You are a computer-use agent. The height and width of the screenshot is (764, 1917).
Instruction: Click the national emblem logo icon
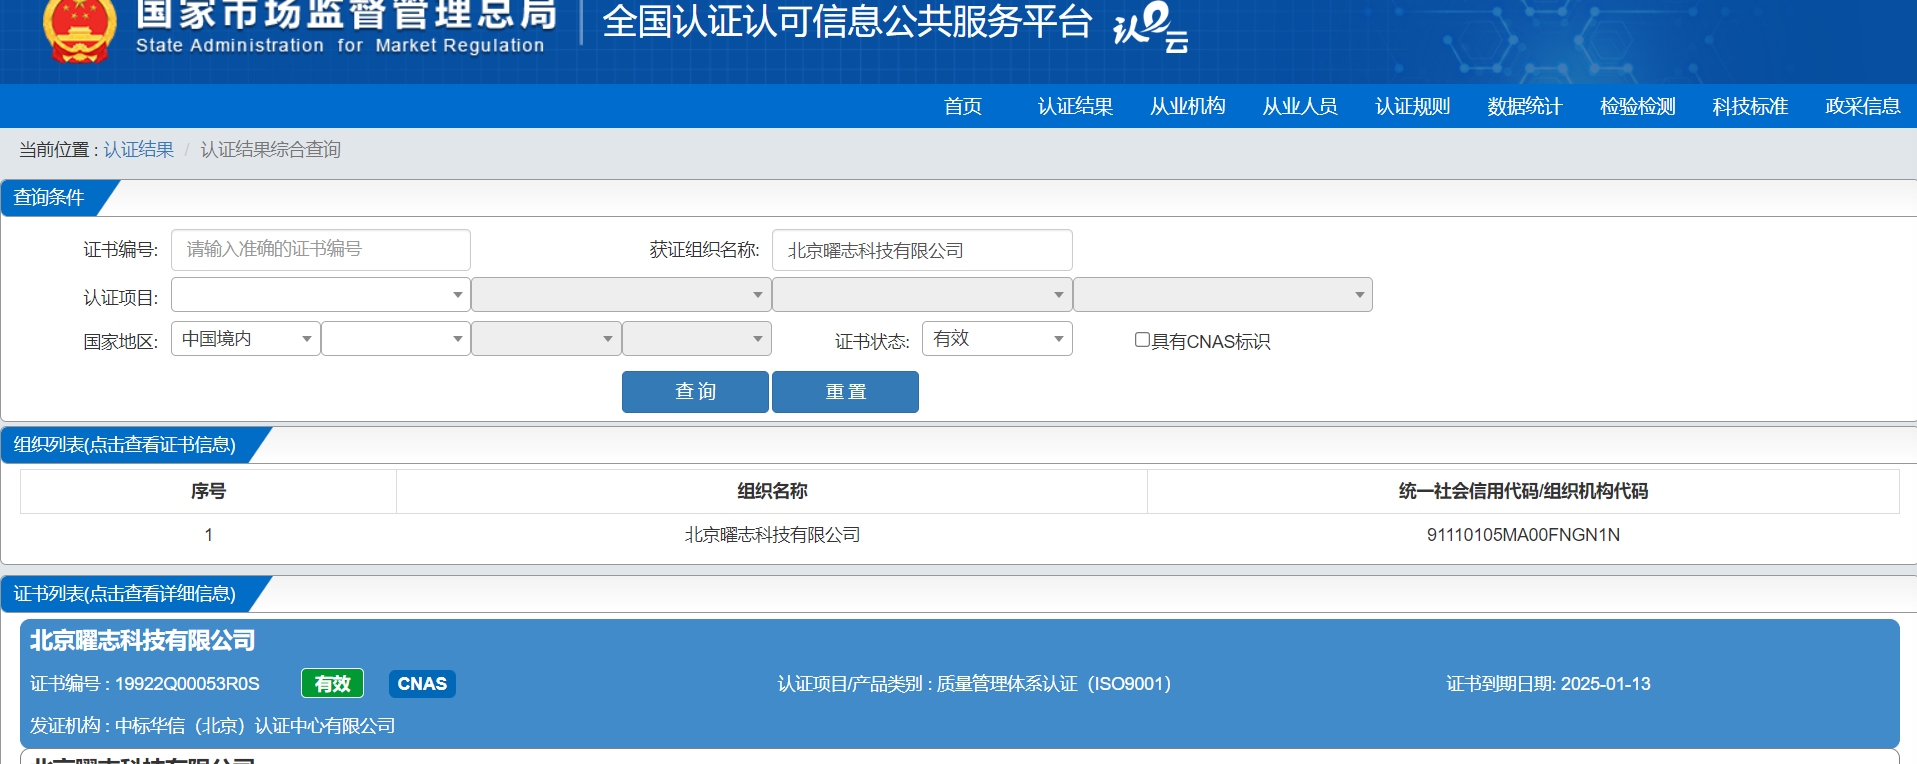coord(79,30)
